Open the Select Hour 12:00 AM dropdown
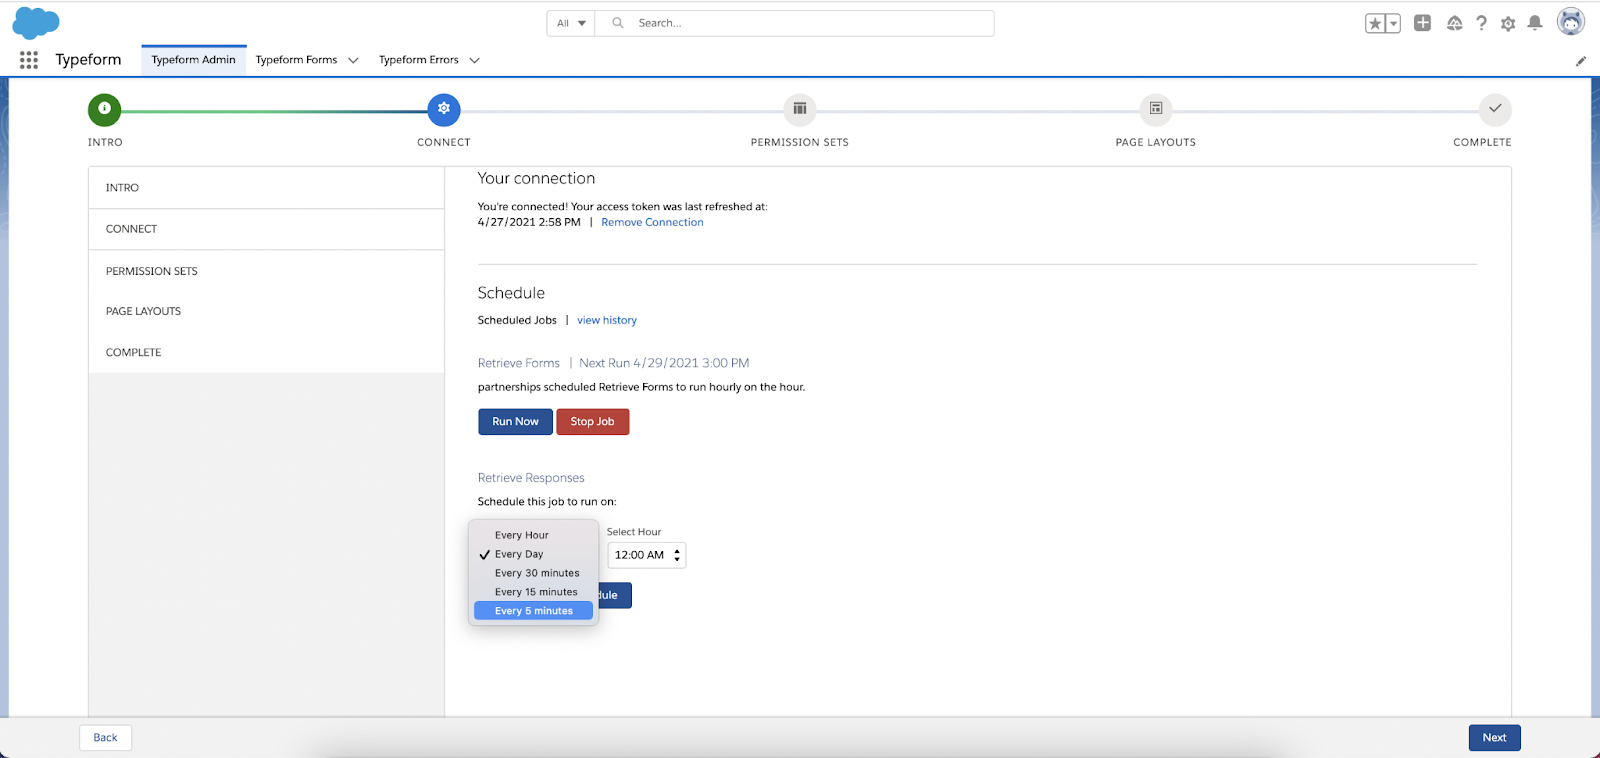1600x758 pixels. (x=647, y=555)
